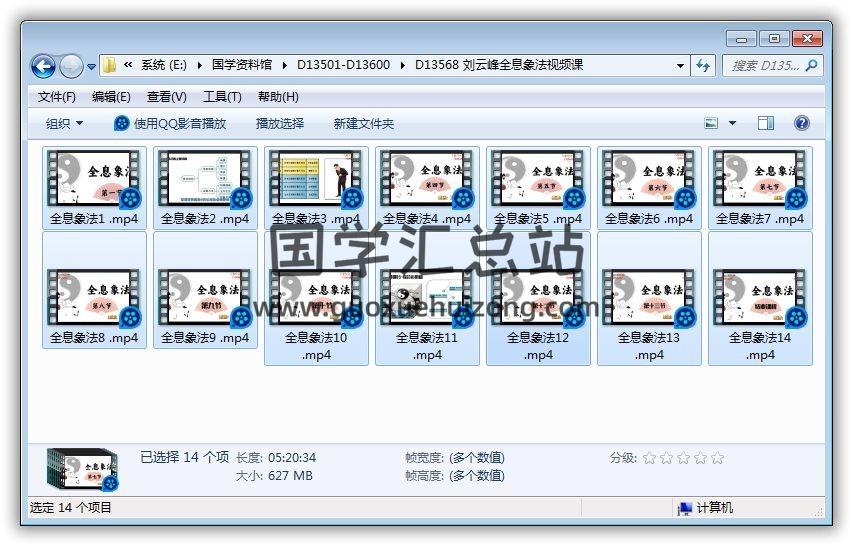Open recent pages dropdown beside navigation arrows

[91, 66]
